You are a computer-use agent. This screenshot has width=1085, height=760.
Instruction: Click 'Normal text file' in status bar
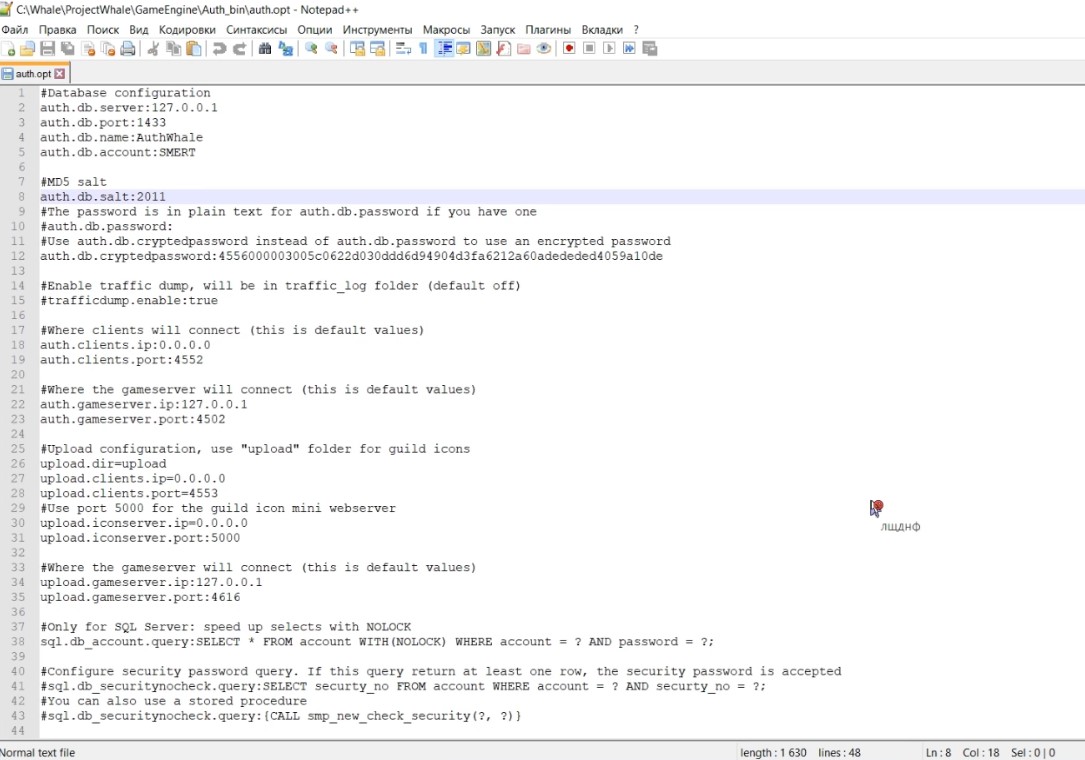(37, 752)
